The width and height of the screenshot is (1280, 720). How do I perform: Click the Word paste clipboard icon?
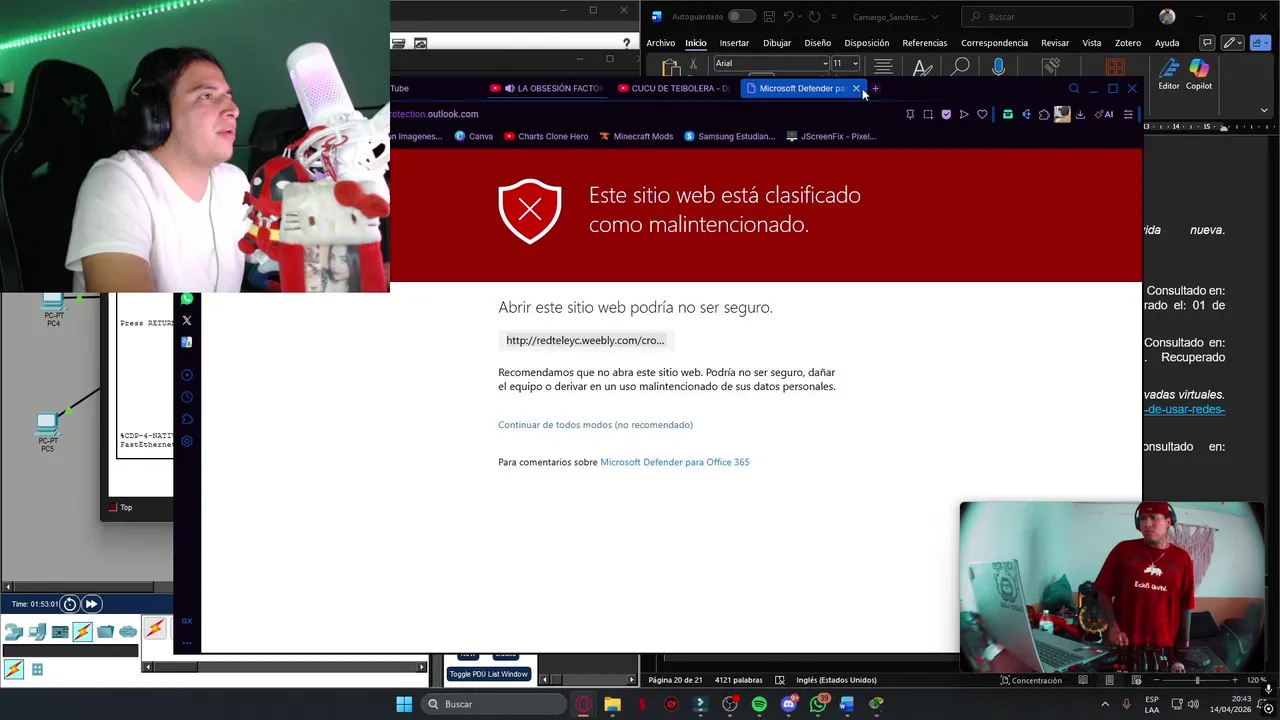click(670, 67)
